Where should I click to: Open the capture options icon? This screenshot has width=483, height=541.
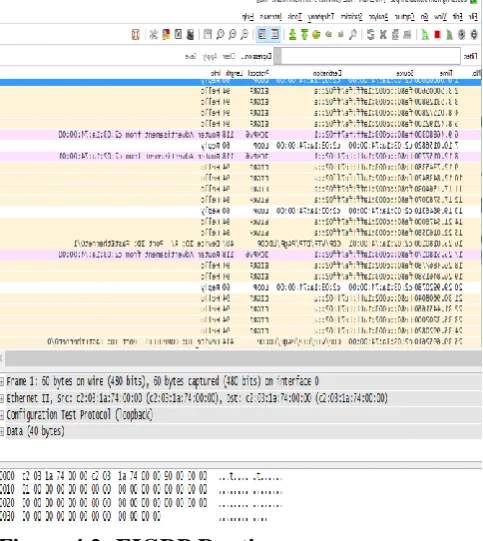(462, 35)
